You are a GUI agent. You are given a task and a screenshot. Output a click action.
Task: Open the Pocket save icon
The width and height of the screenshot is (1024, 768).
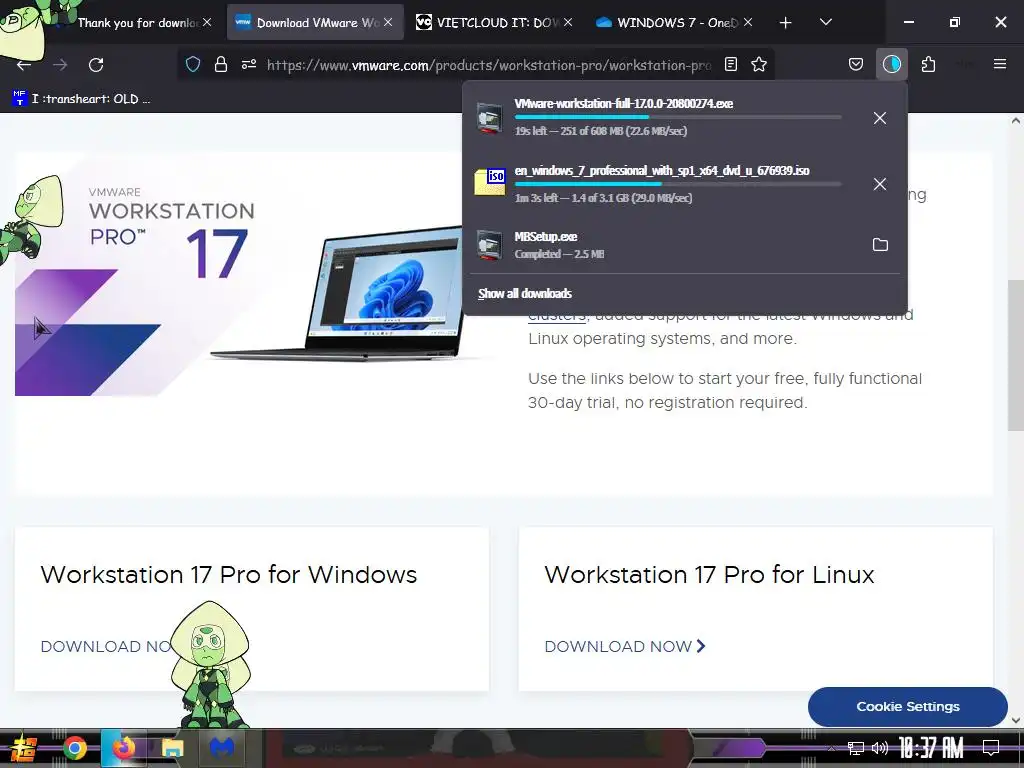[856, 64]
